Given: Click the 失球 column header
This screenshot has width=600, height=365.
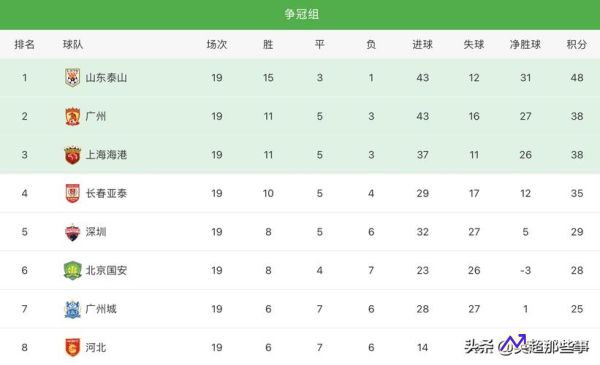Looking at the screenshot, I should pos(474,44).
